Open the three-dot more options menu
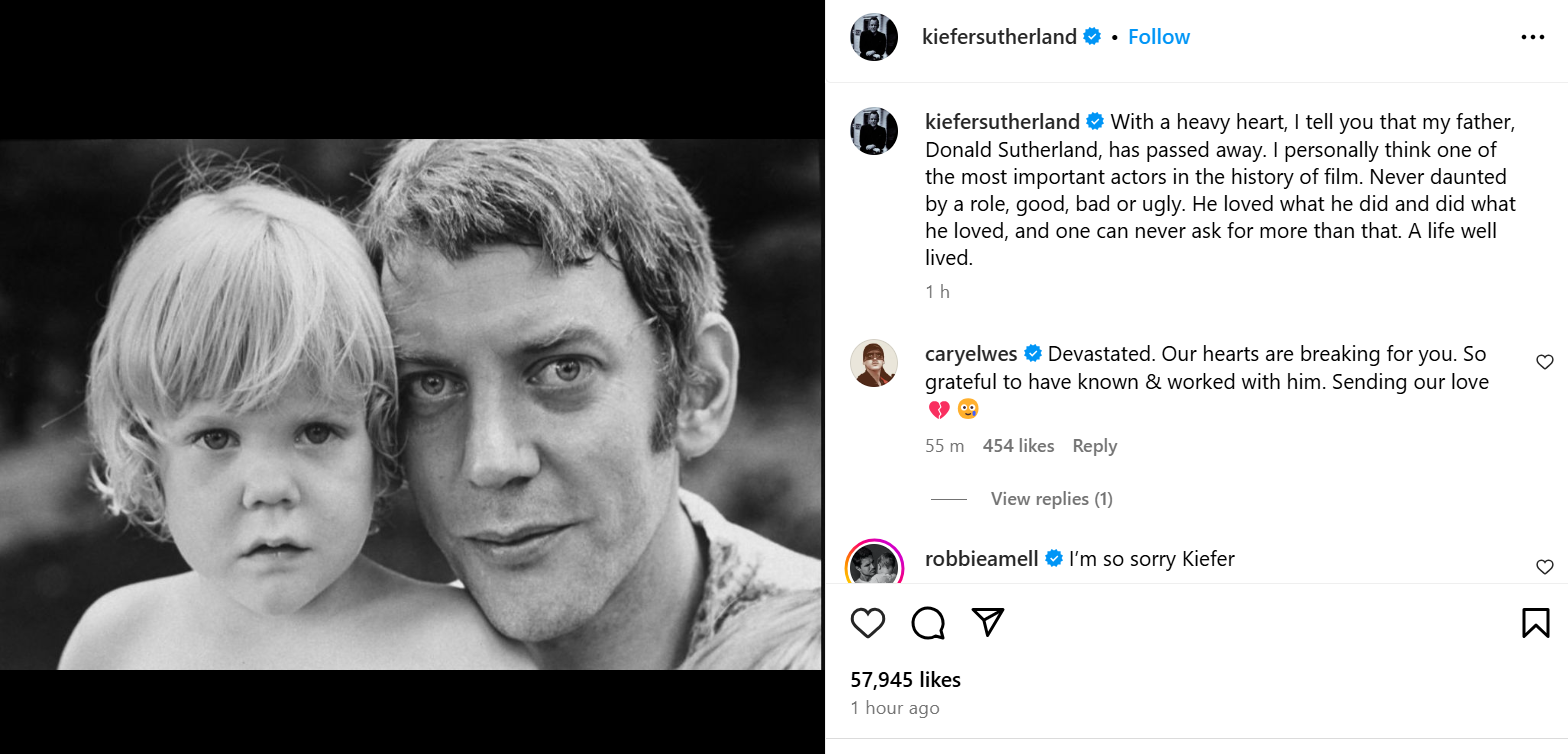The width and height of the screenshot is (1568, 754). tap(1532, 37)
